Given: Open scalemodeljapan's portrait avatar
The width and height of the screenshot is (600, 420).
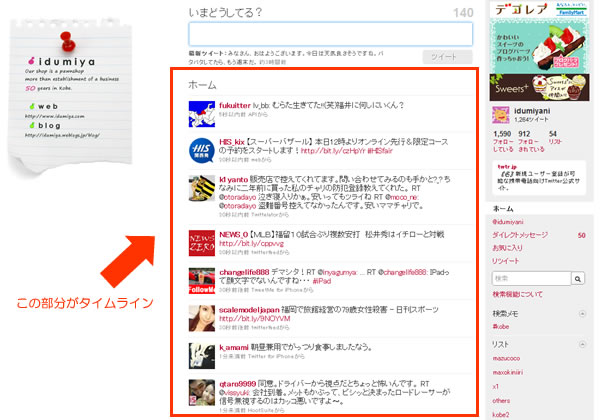Looking at the screenshot, I should click(x=202, y=318).
